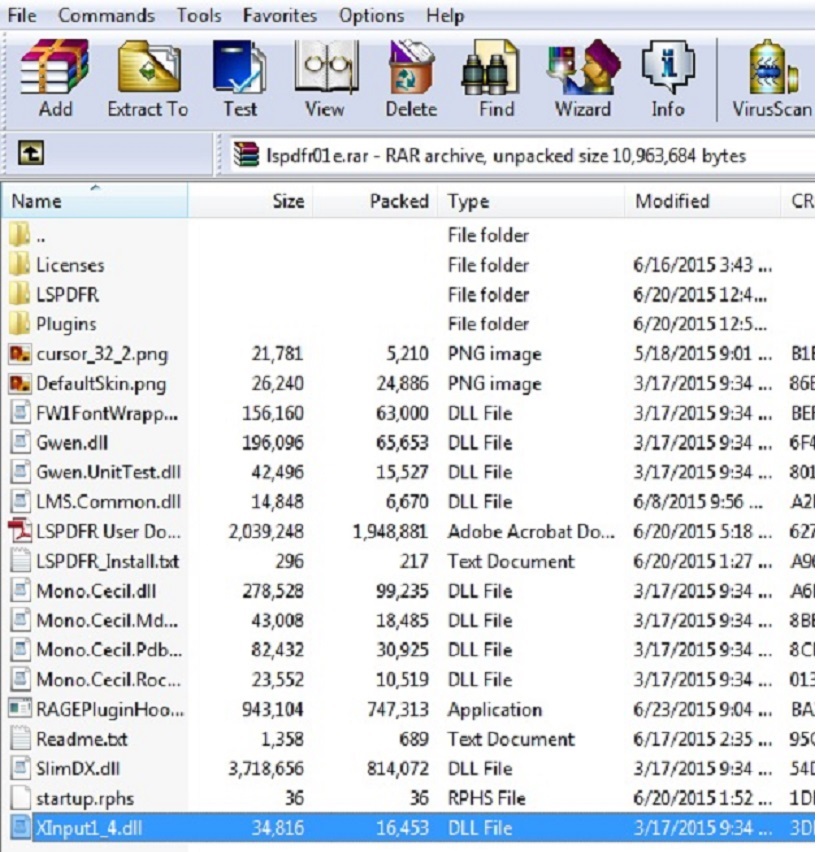Start VirusScan on the archive
Image resolution: width=825 pixels, height=852 pixels.
(772, 67)
